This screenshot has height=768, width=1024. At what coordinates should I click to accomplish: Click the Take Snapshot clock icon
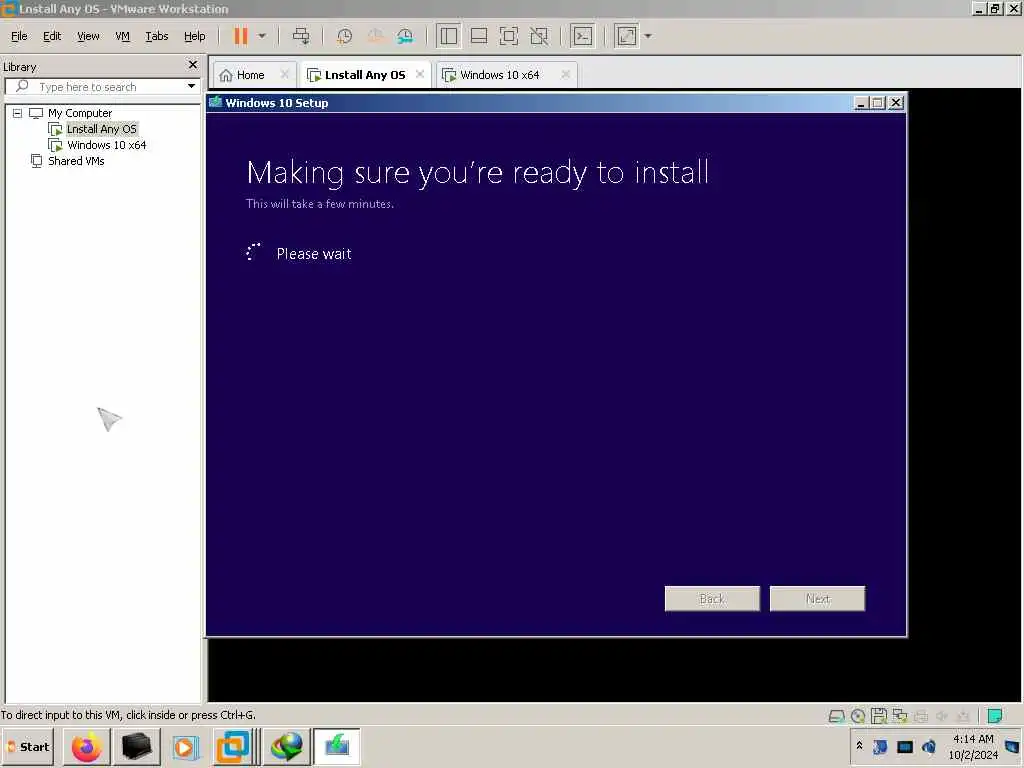(344, 36)
